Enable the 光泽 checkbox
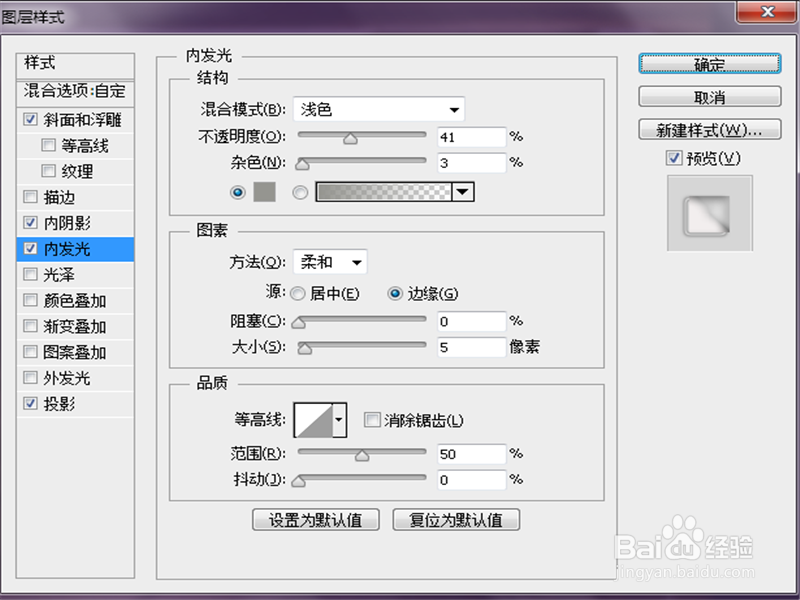Screen dimensions: 800x600 click(31, 274)
